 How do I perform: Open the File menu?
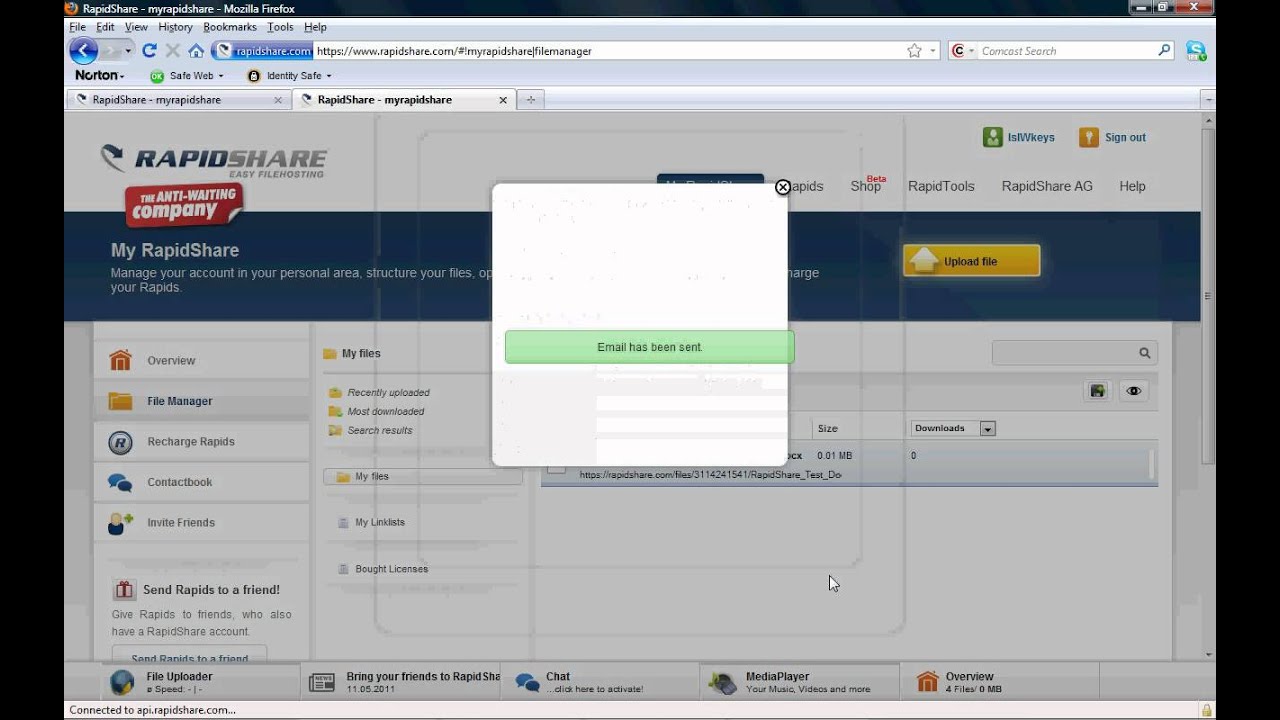(77, 27)
